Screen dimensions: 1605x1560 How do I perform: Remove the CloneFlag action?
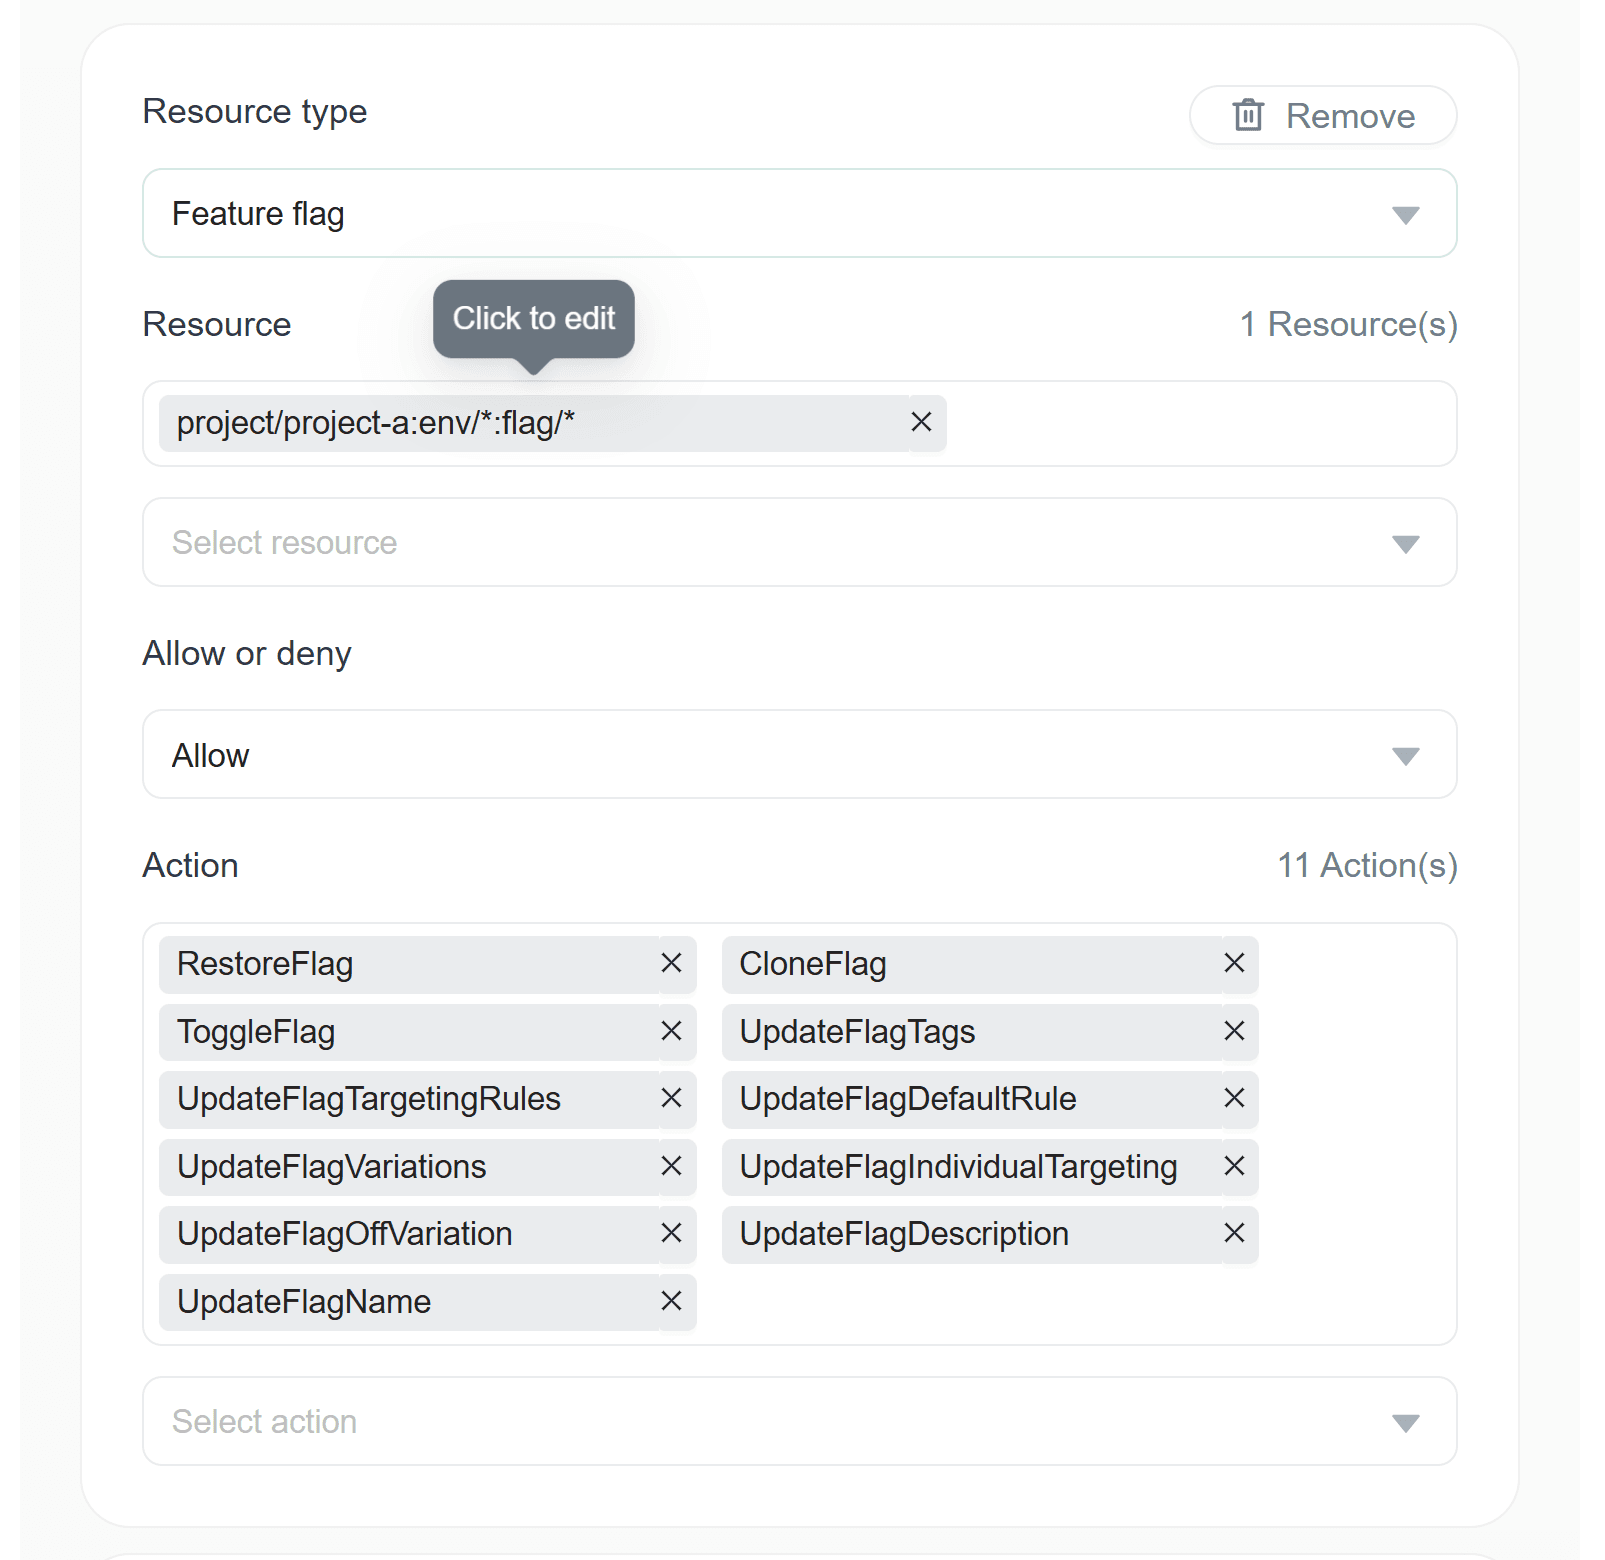coord(1234,964)
